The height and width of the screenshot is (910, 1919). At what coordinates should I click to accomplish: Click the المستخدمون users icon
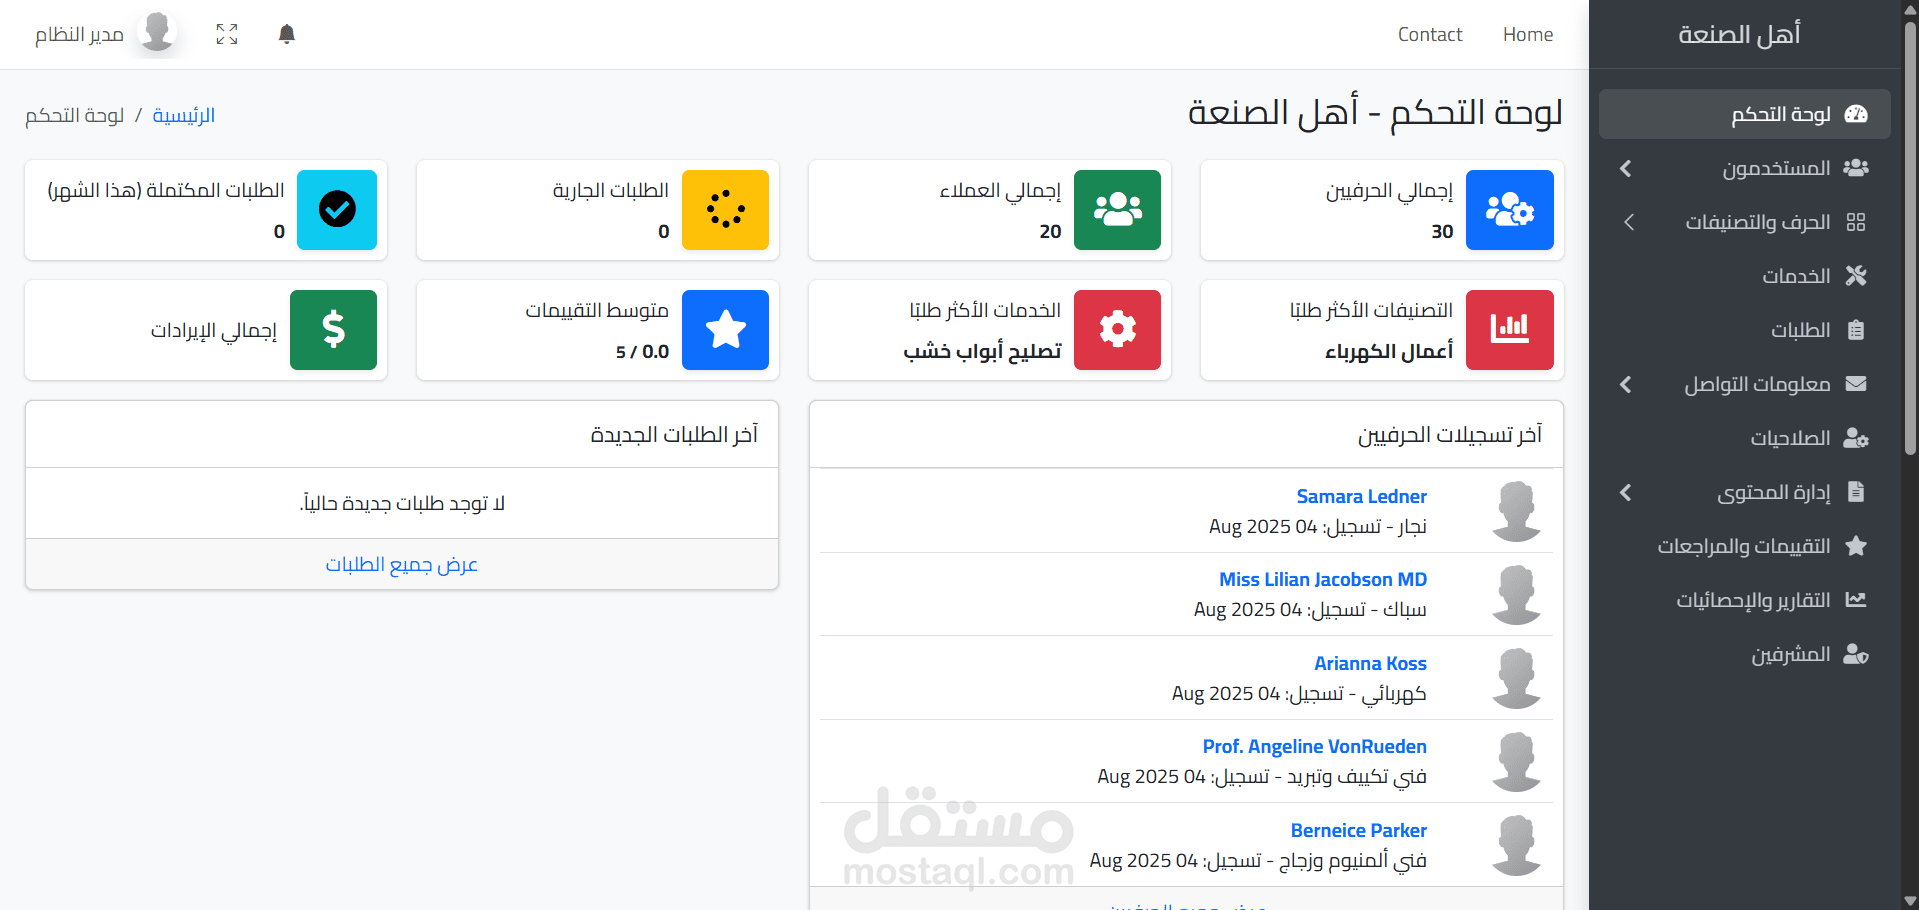click(1856, 168)
